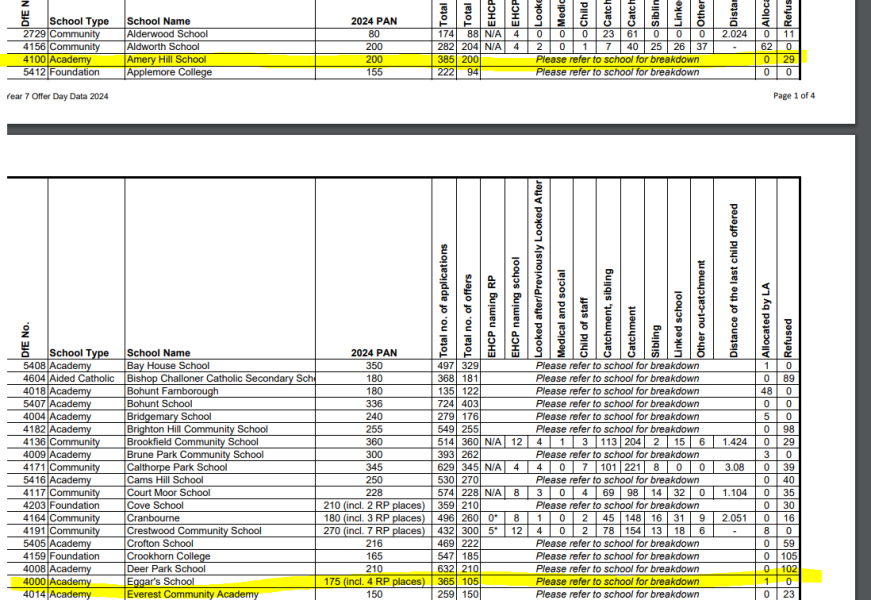Click Calthorpe Park School name
The image size is (871, 600).
[x=177, y=467]
